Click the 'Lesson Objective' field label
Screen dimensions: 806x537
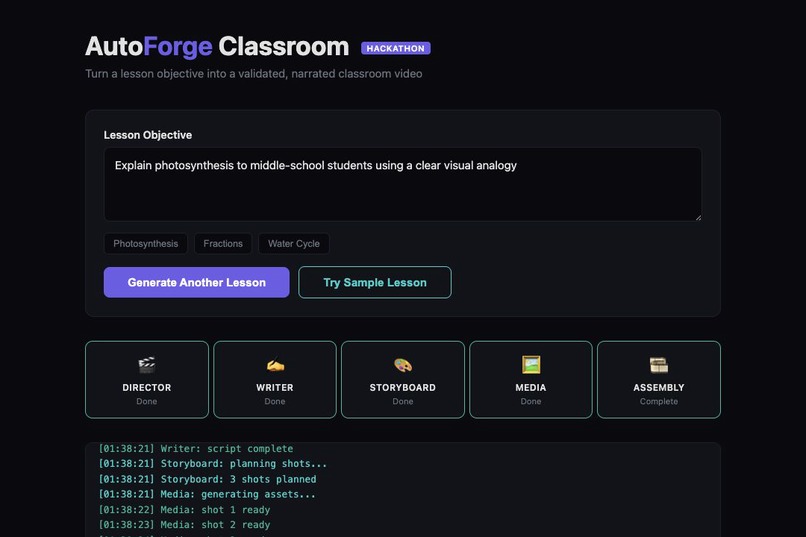(148, 135)
